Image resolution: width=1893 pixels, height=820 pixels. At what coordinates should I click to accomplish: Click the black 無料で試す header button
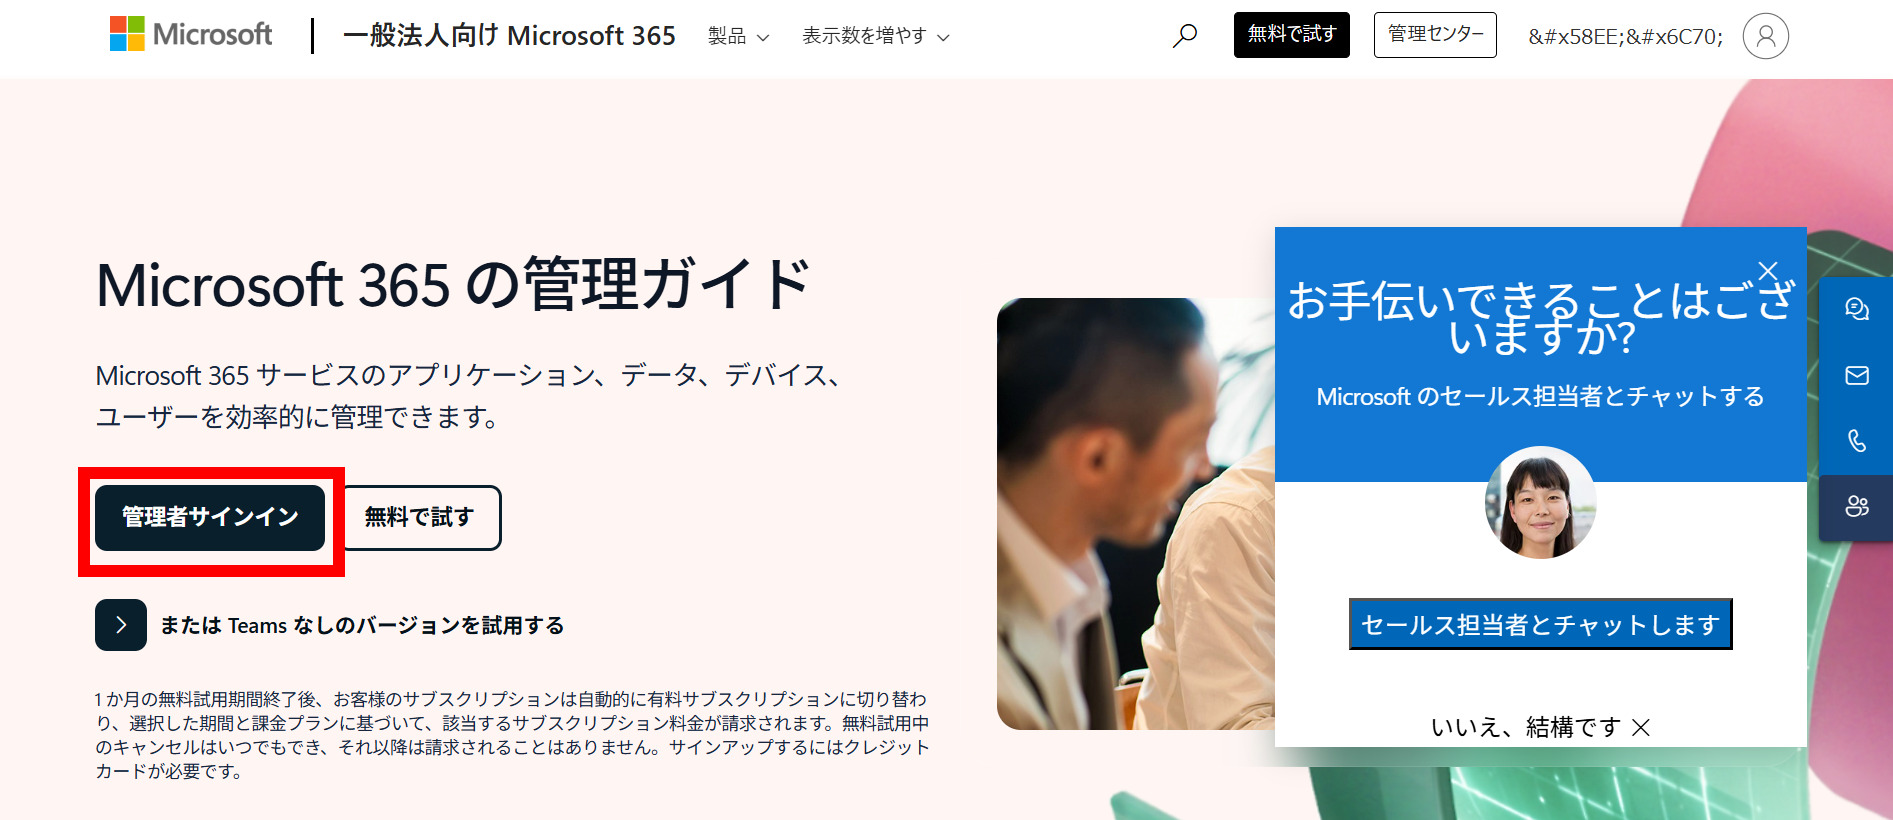coord(1291,35)
